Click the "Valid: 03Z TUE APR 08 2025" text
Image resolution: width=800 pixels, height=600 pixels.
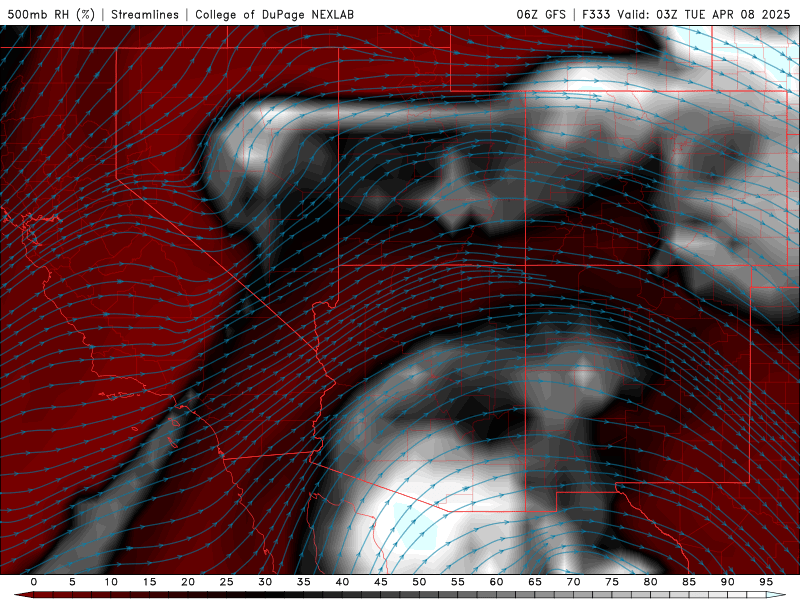tap(704, 14)
